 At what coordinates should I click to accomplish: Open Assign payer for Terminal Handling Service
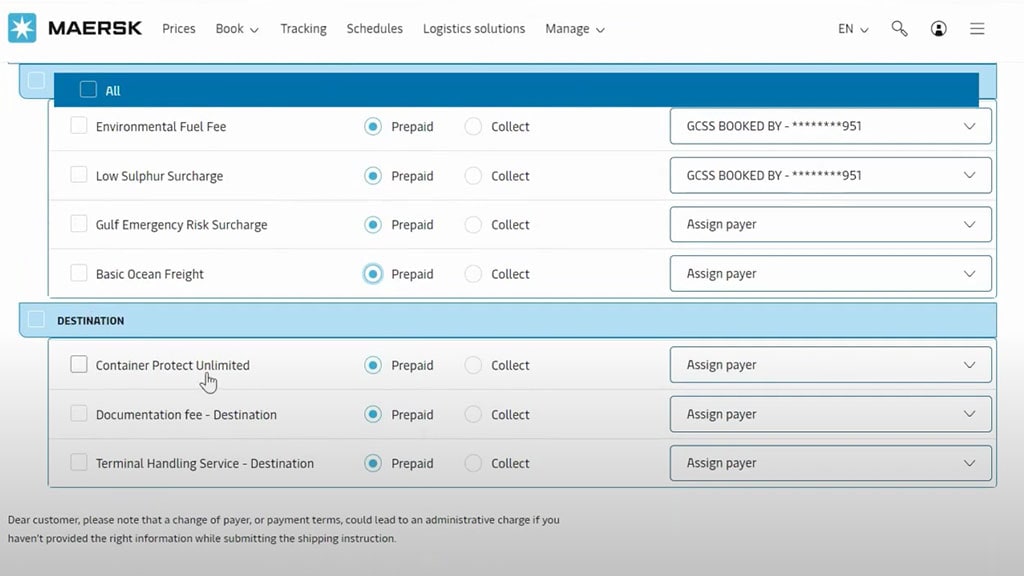(830, 463)
